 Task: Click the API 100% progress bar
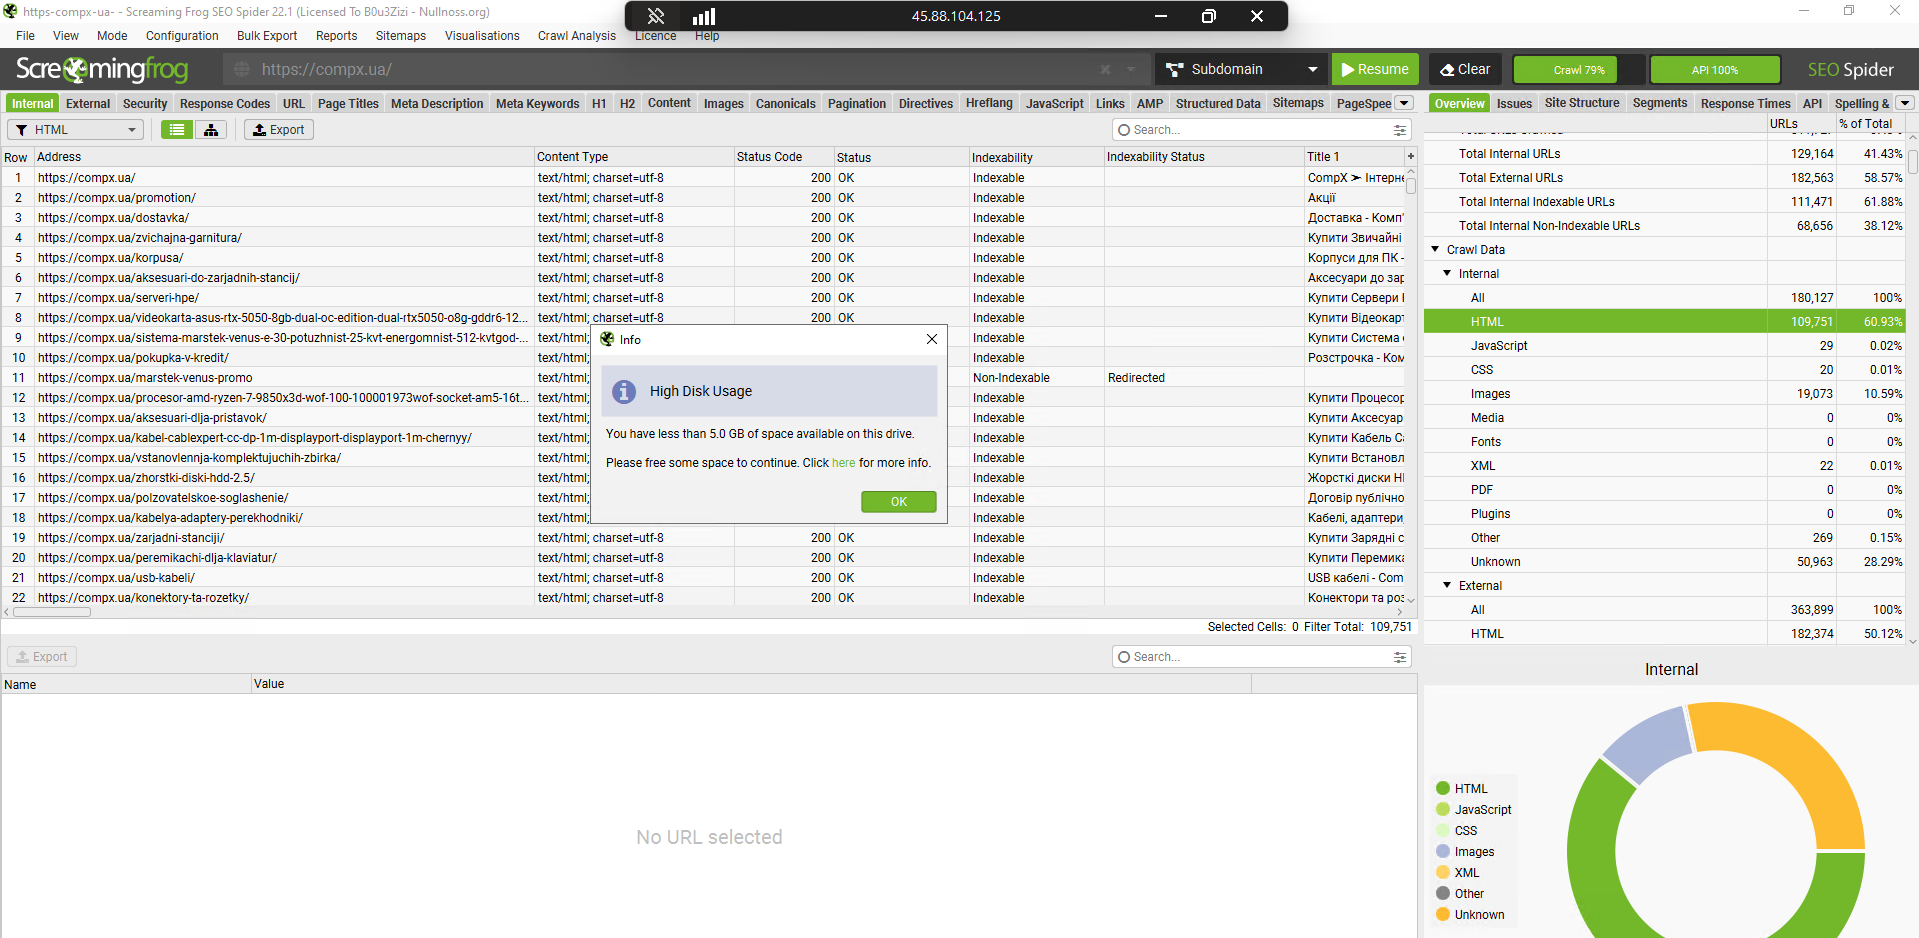1715,70
